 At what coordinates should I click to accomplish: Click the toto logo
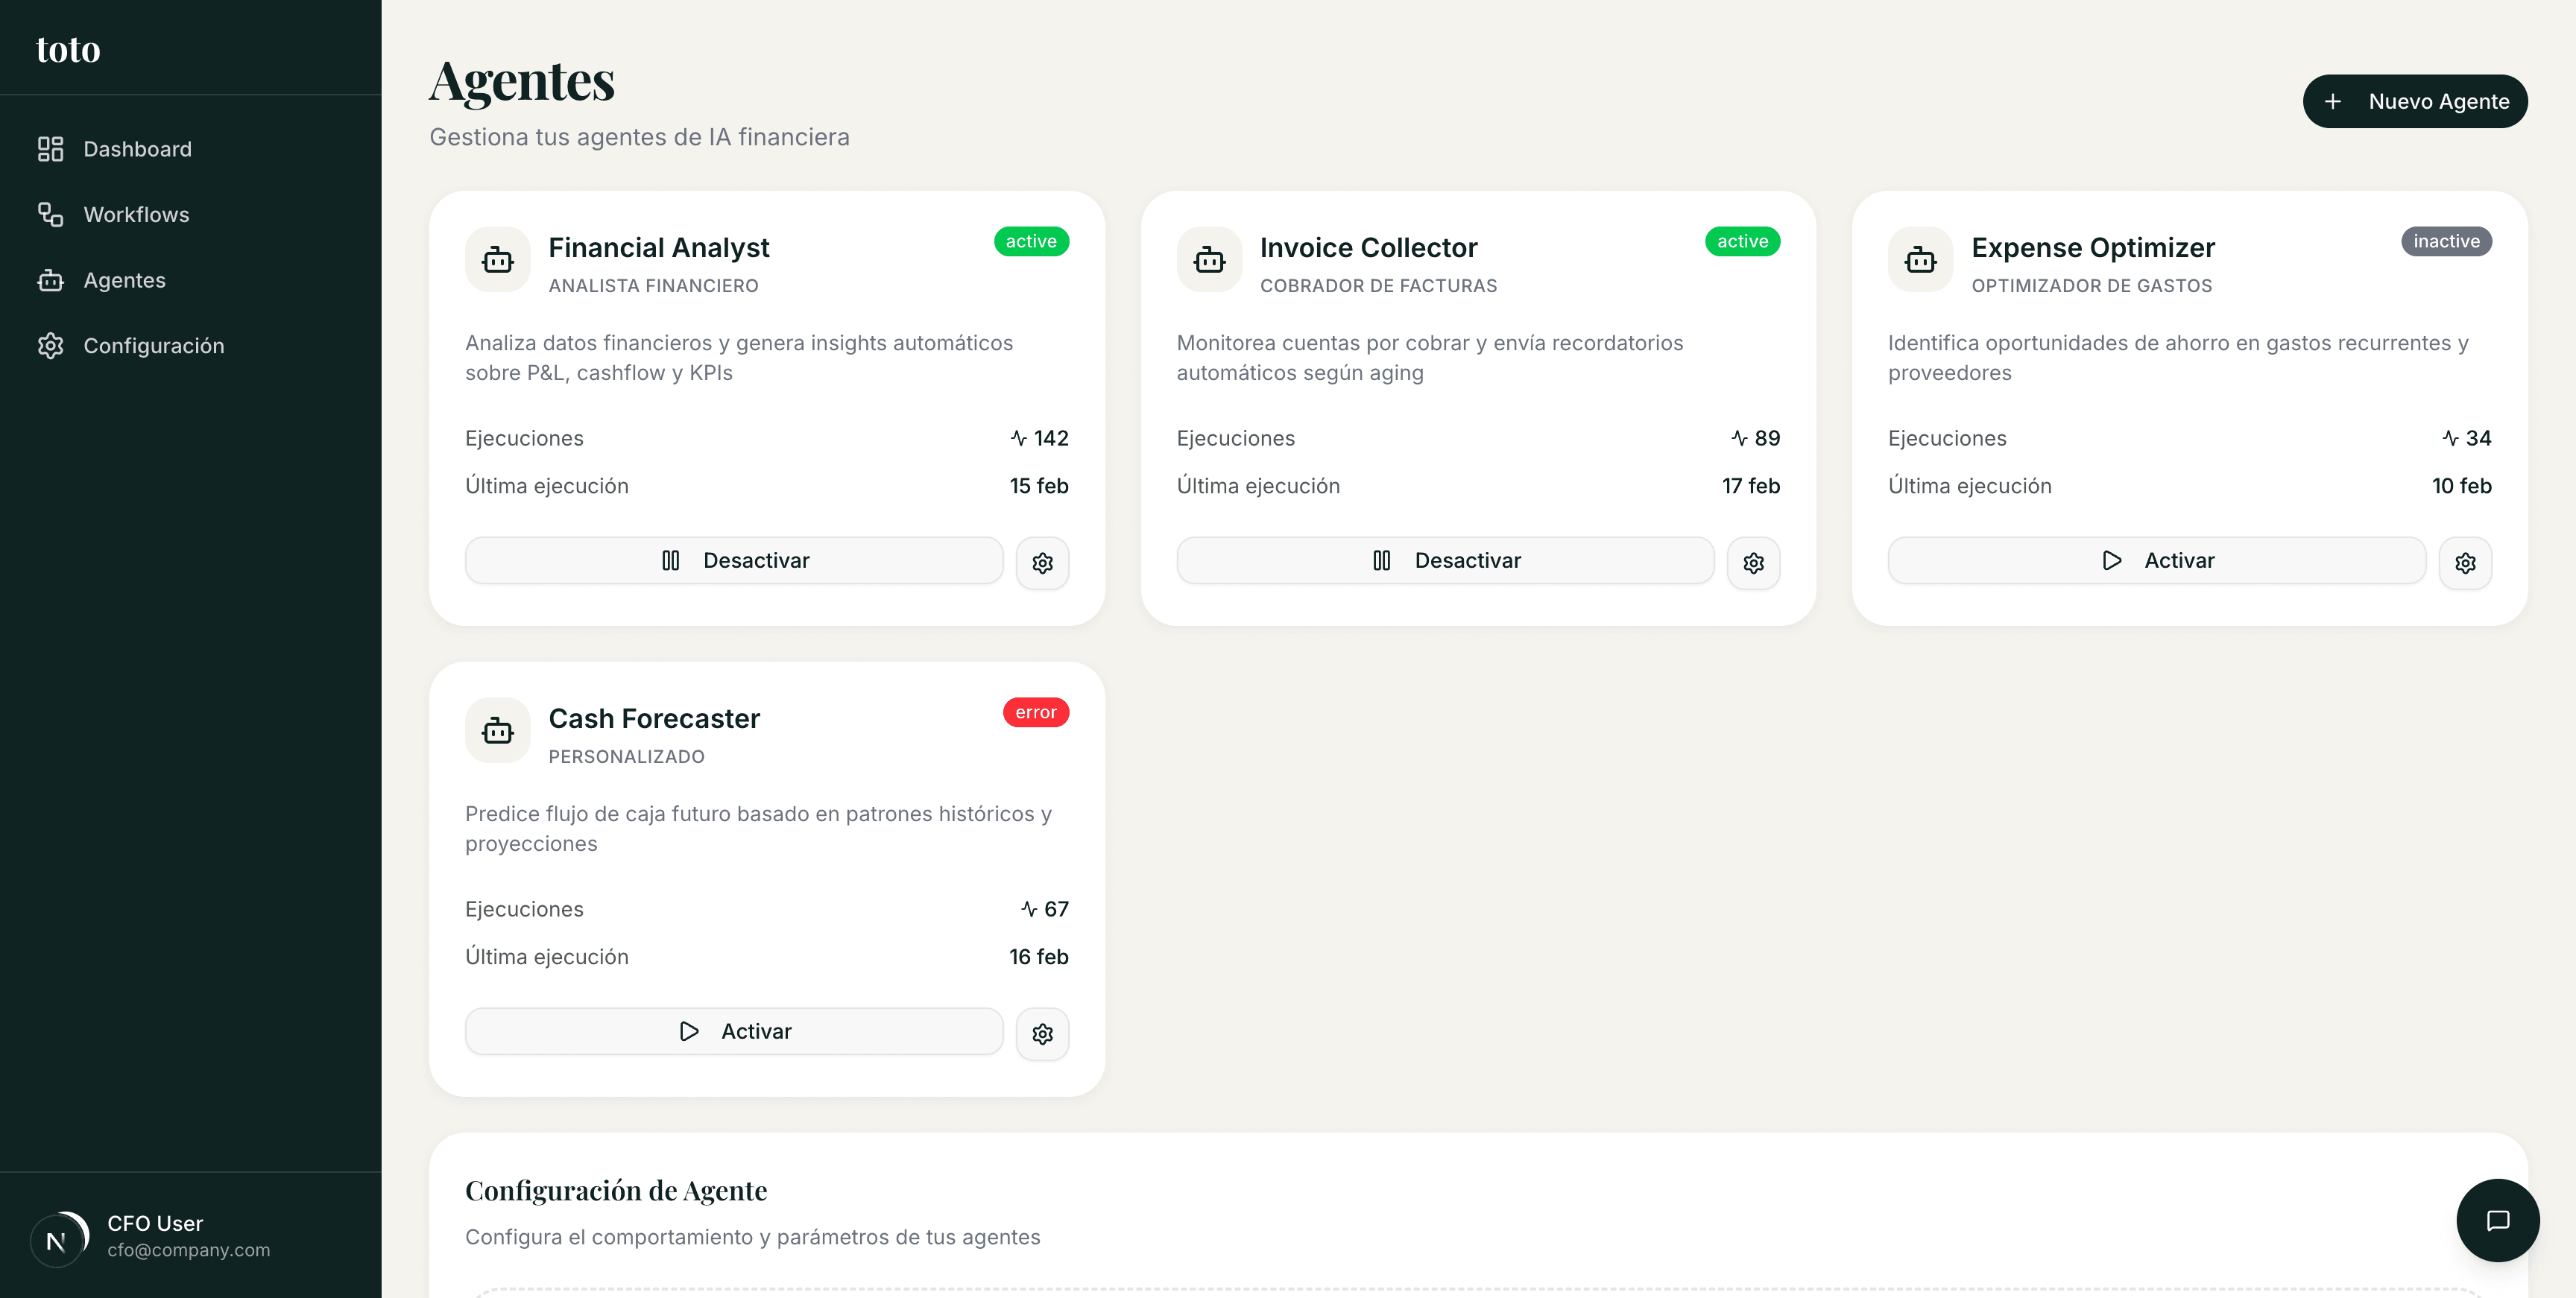[67, 48]
